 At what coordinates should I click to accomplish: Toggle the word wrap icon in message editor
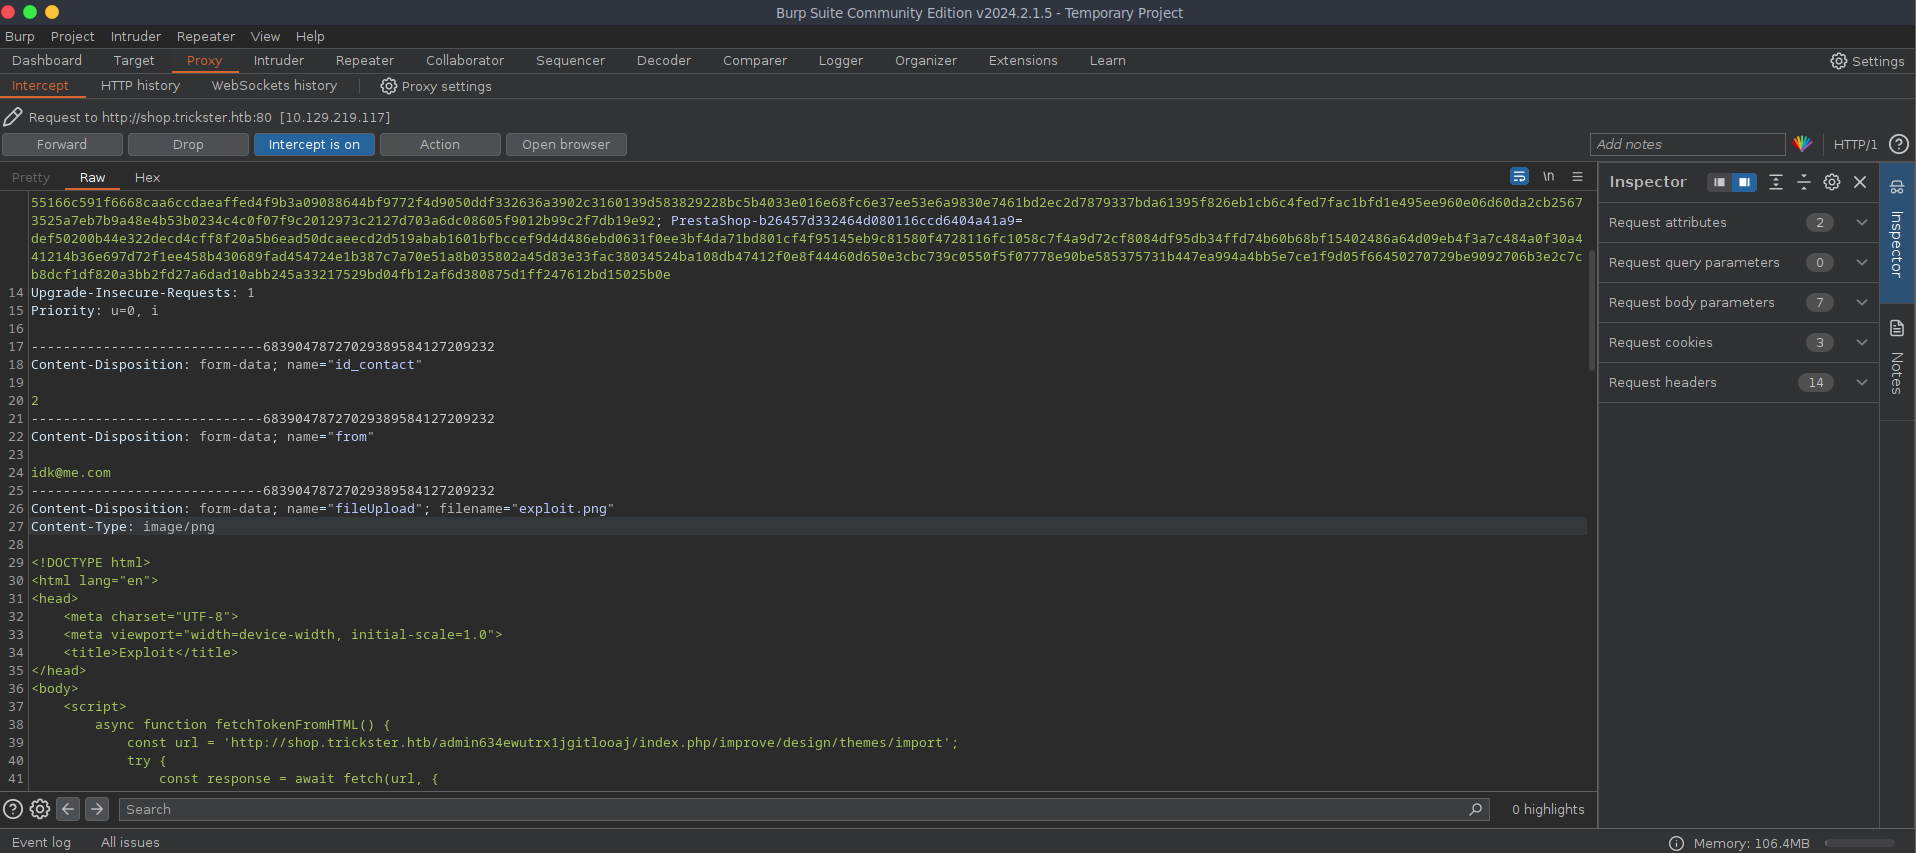(1519, 177)
